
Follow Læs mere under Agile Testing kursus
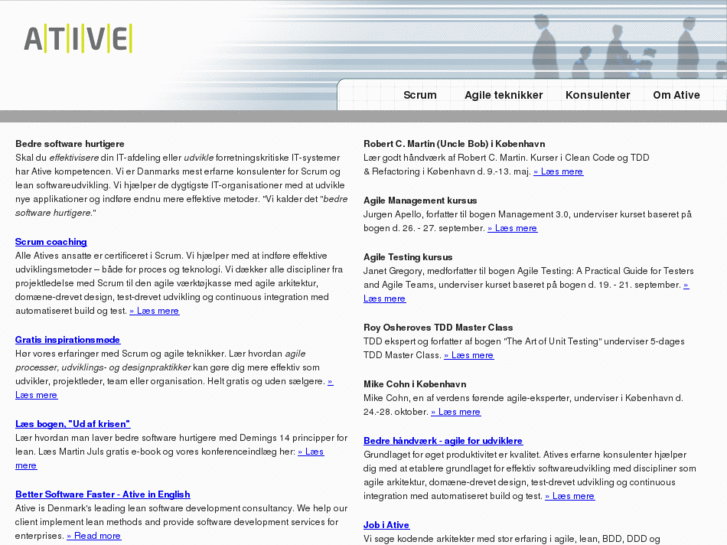coord(384,299)
